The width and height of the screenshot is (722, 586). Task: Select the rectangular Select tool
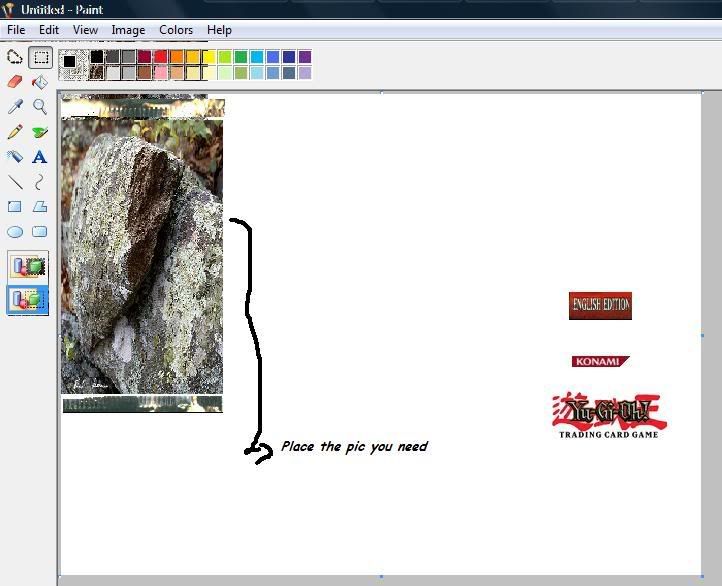[40, 57]
